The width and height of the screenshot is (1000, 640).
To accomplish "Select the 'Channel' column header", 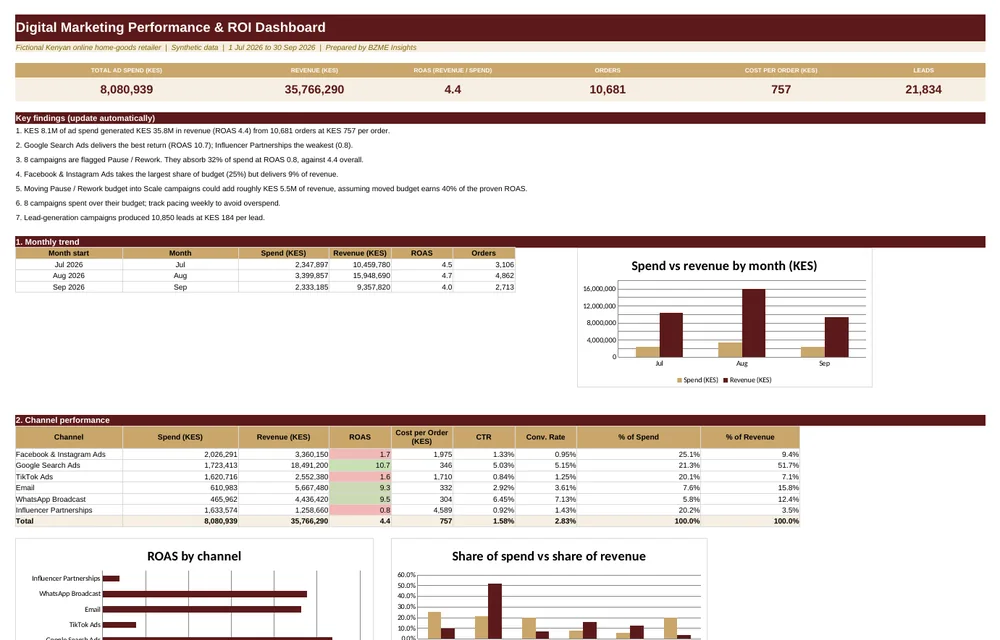I will pos(69,437).
